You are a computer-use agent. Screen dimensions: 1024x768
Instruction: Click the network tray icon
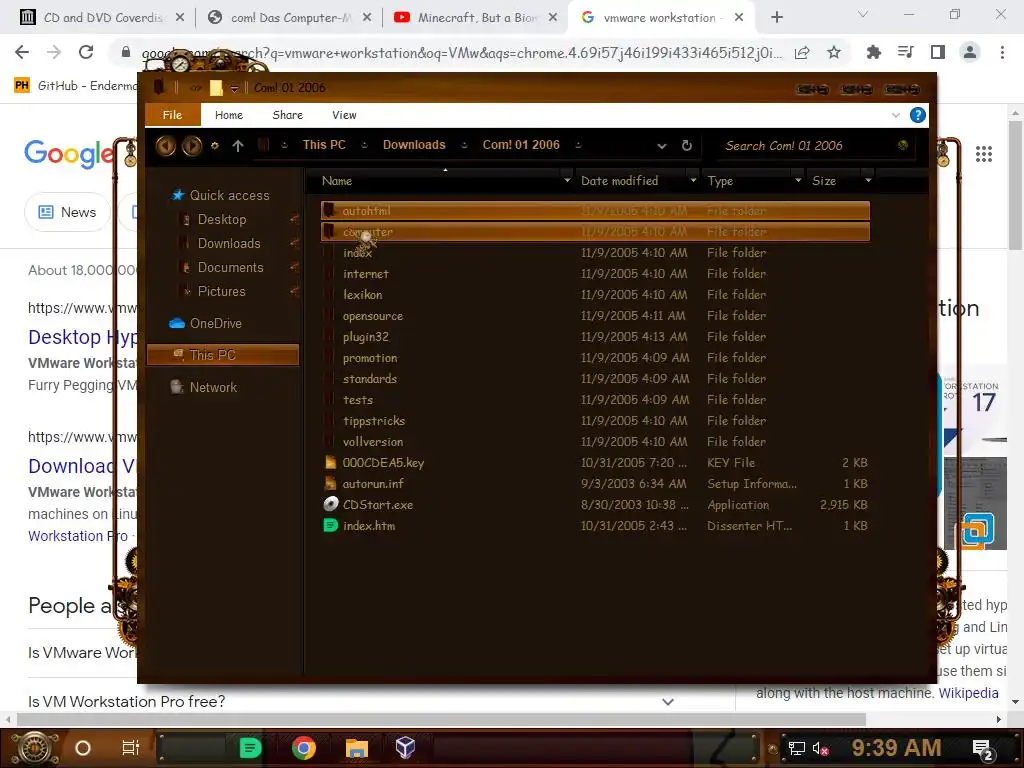click(x=797, y=748)
